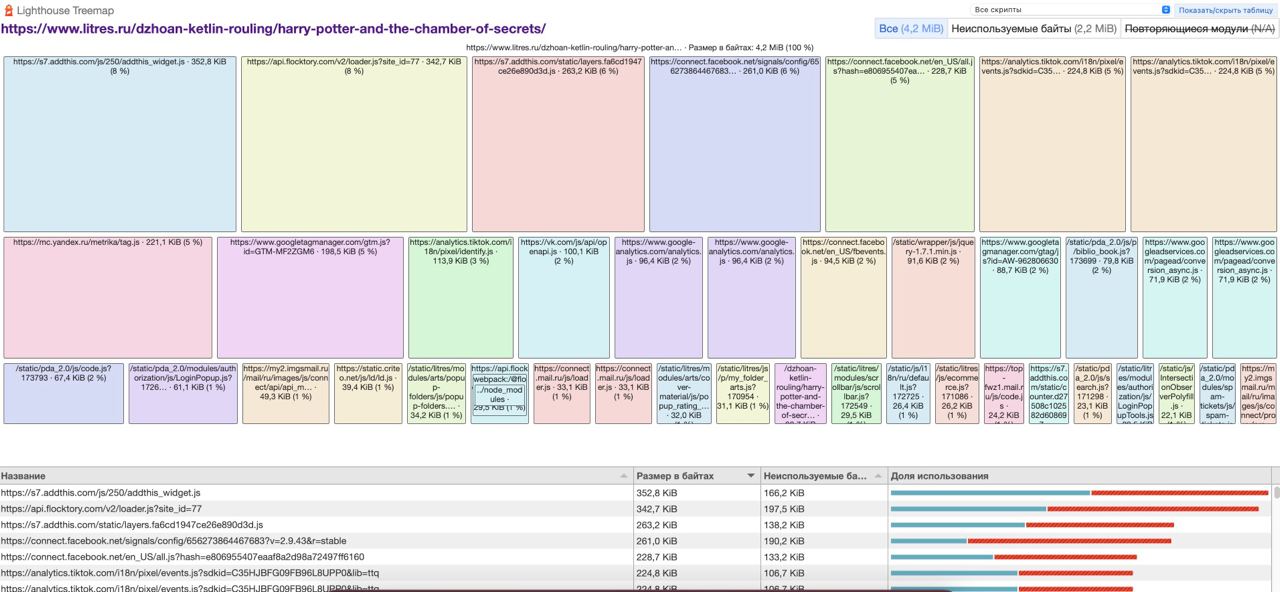Open the litres.ru harry-potter page URL link

pos(273,28)
